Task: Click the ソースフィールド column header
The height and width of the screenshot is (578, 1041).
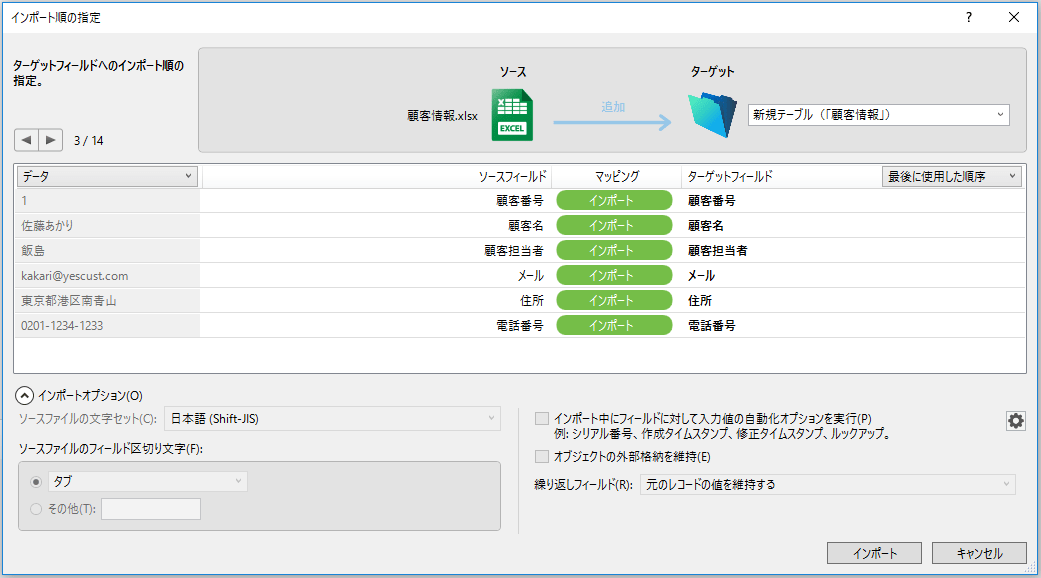Action: (513, 177)
